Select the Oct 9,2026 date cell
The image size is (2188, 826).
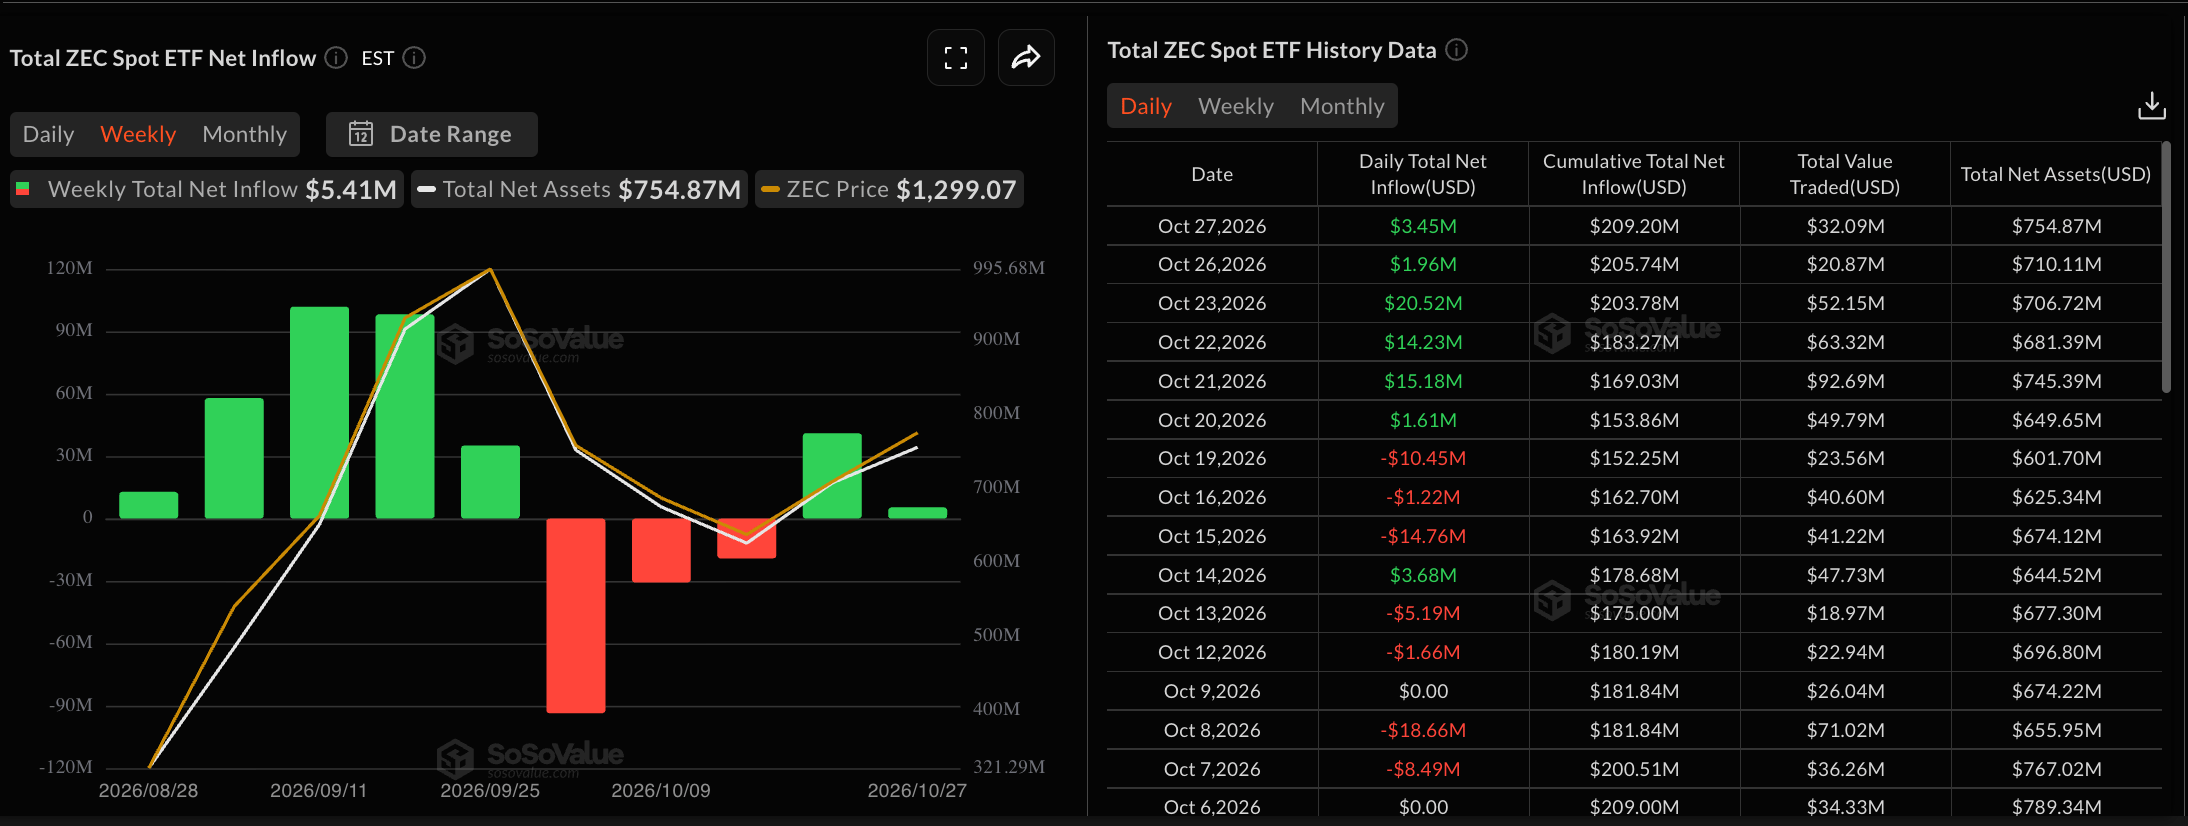[x=1212, y=691]
